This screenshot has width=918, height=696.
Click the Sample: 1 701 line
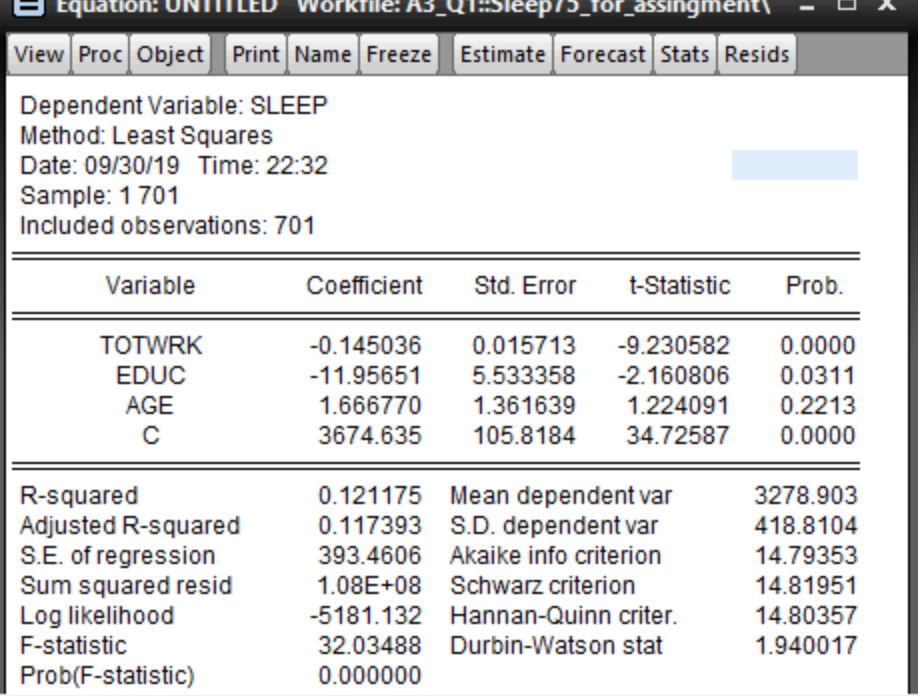click(x=99, y=196)
